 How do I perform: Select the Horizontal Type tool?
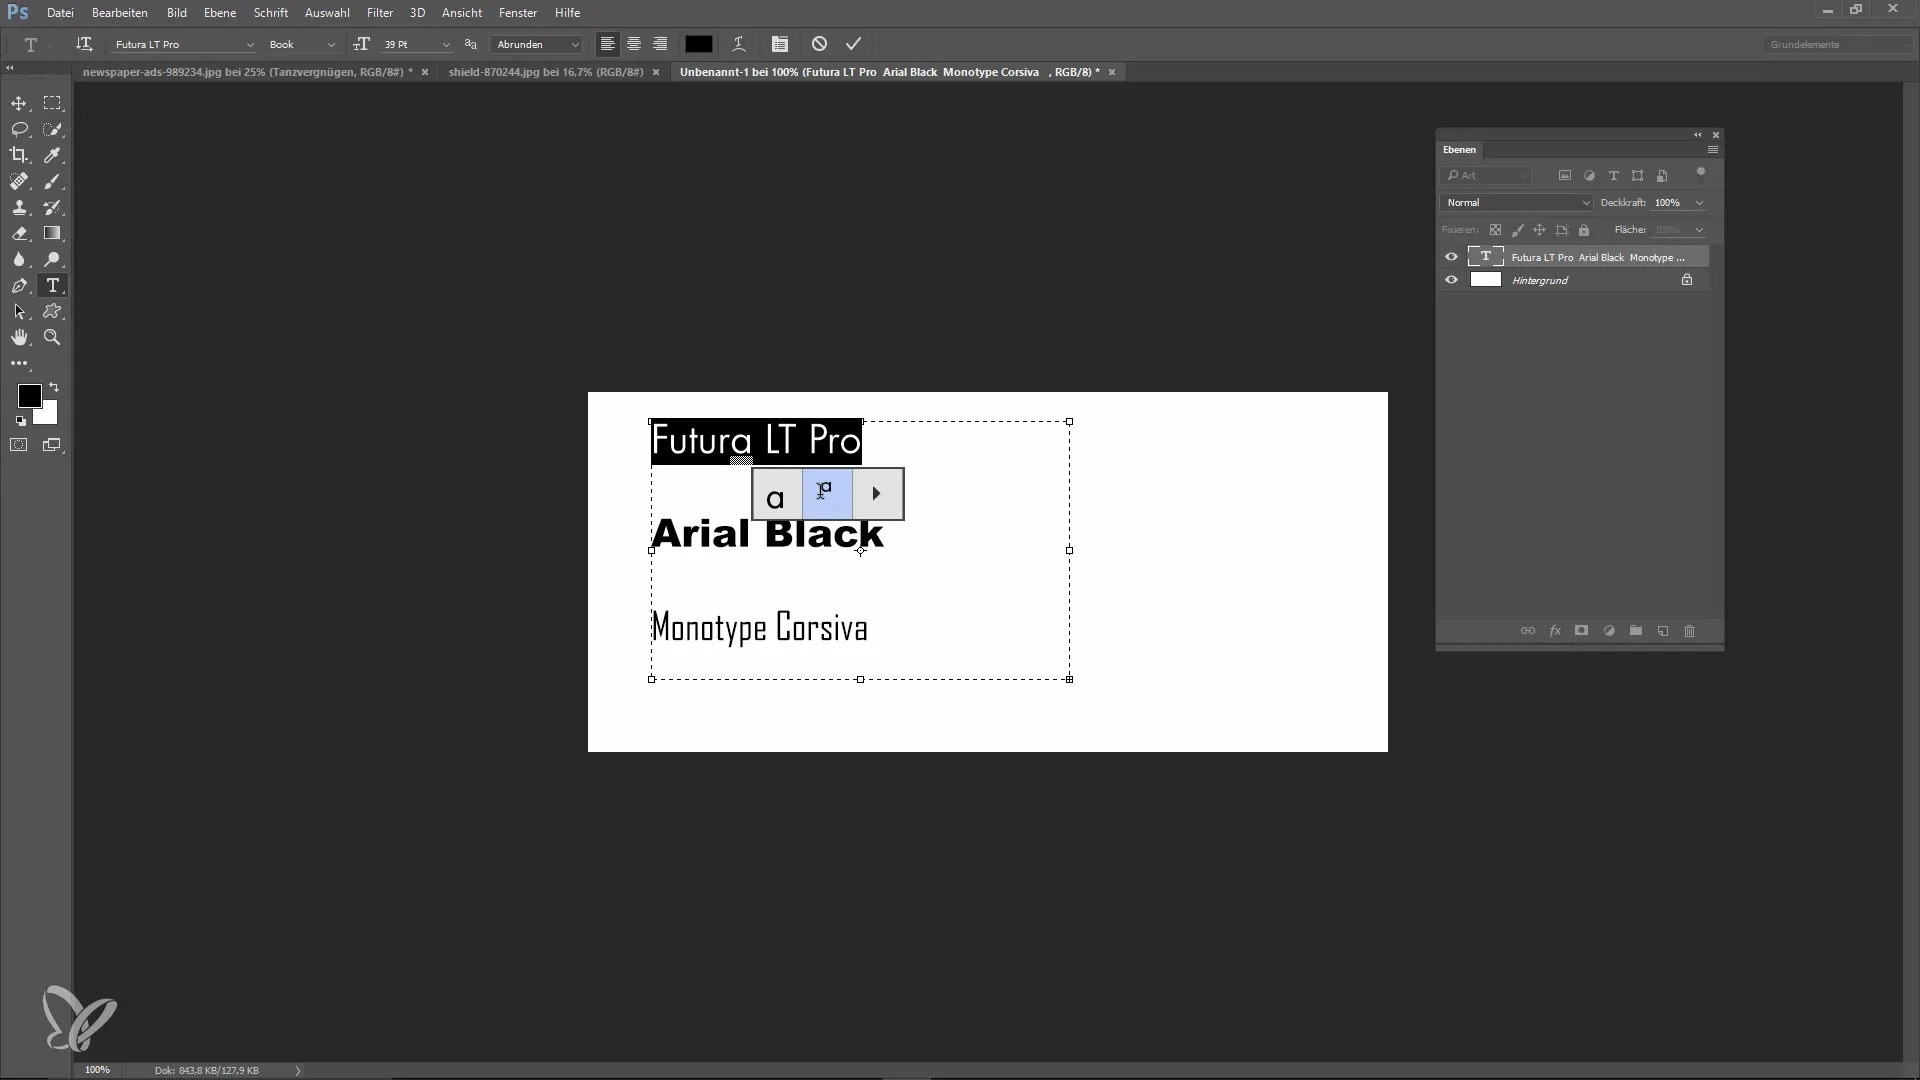52,285
